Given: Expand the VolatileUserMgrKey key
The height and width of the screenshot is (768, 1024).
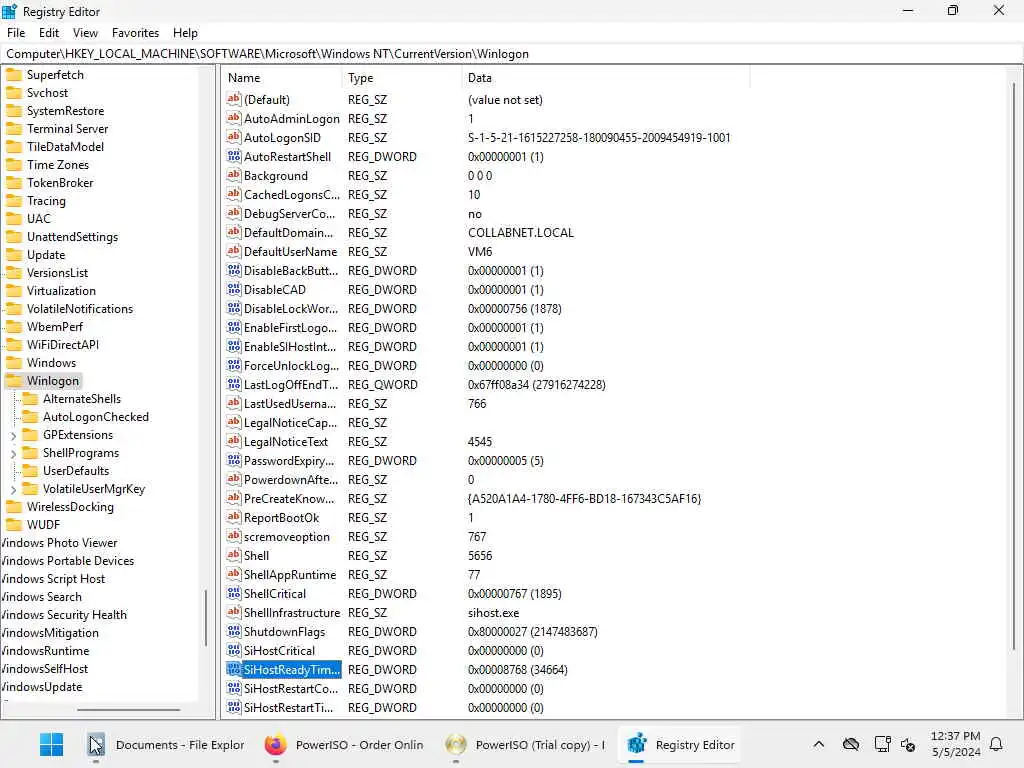Looking at the screenshot, I should pos(14,489).
